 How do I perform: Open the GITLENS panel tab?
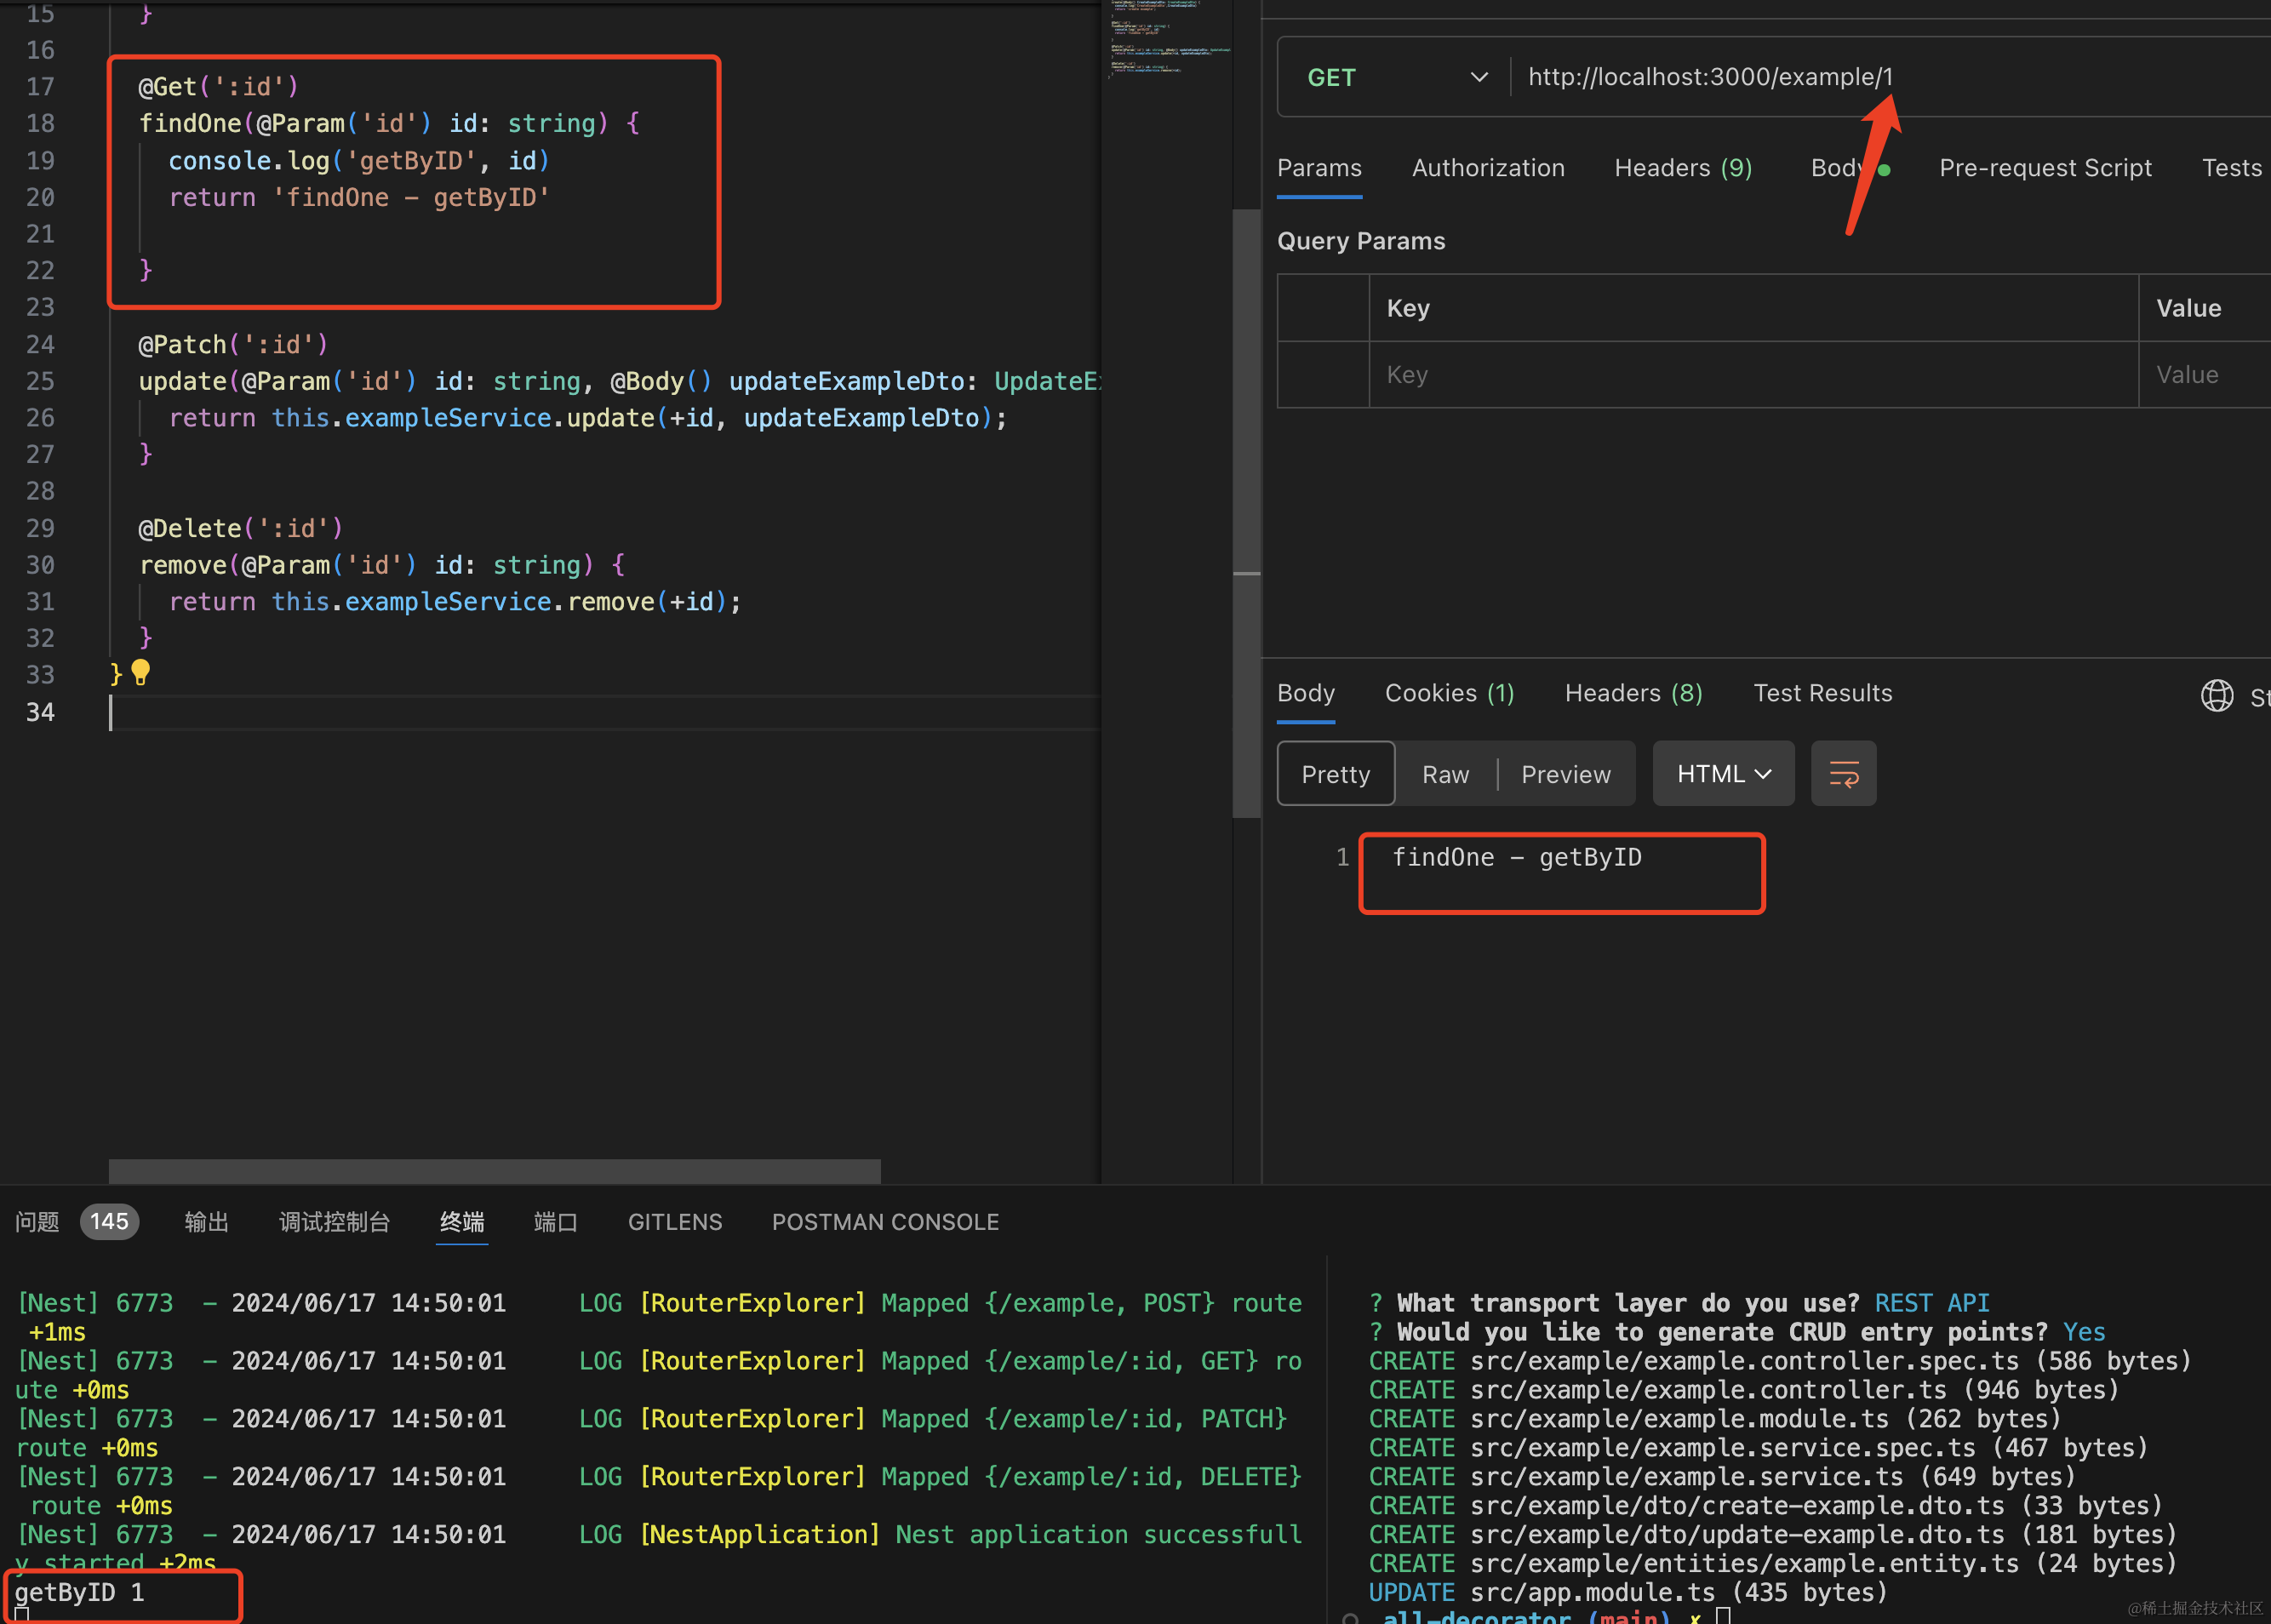click(x=675, y=1222)
